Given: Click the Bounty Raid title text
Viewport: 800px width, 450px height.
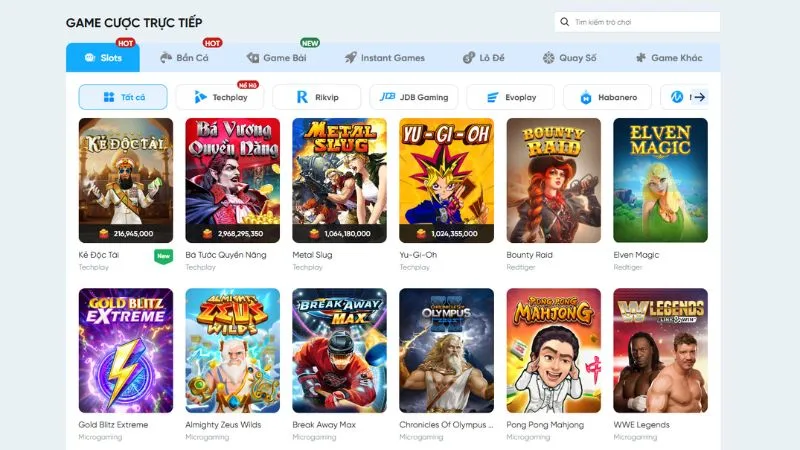Looking at the screenshot, I should pos(529,255).
